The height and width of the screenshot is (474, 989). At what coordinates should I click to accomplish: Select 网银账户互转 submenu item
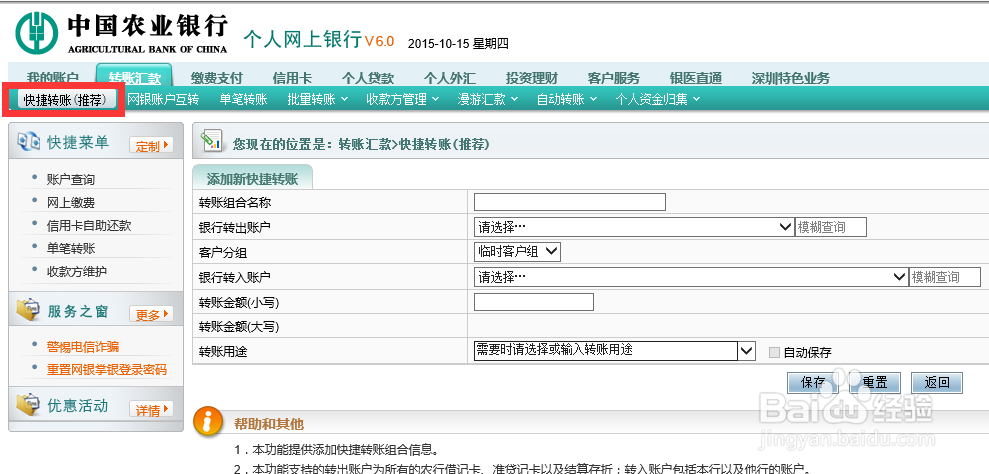tap(163, 99)
